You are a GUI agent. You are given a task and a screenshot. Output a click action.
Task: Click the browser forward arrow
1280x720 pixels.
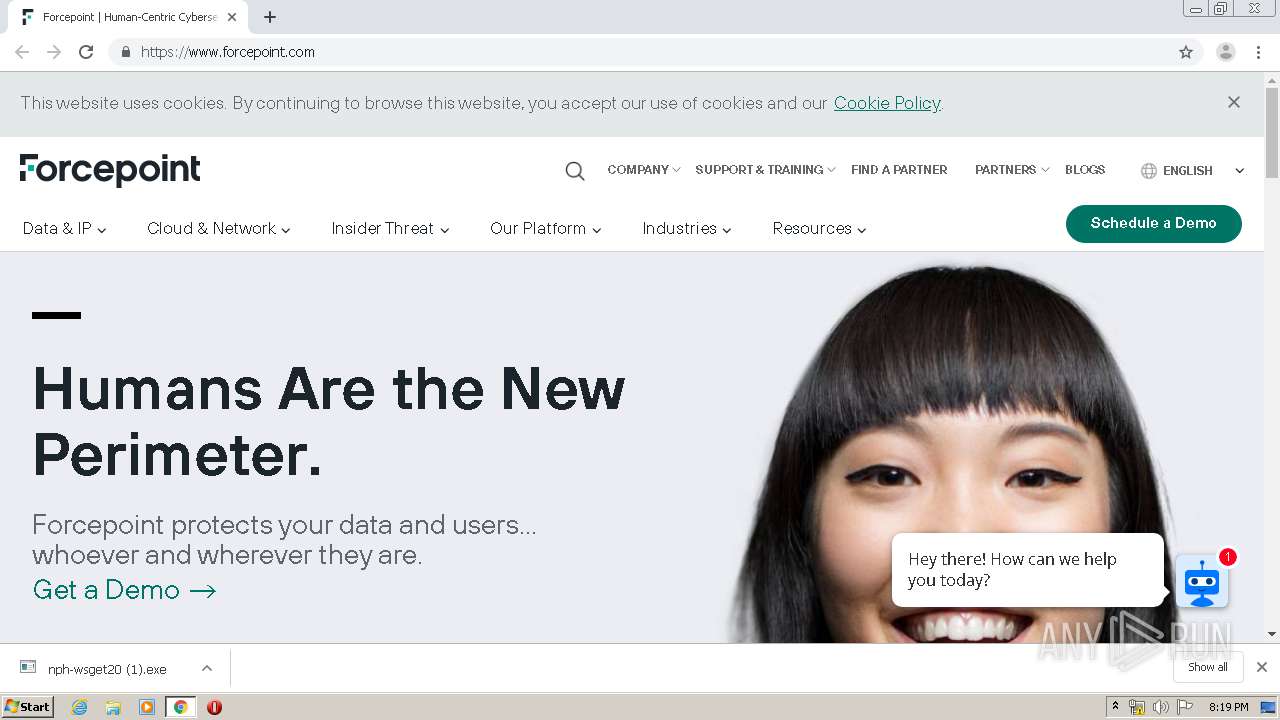pos(54,52)
